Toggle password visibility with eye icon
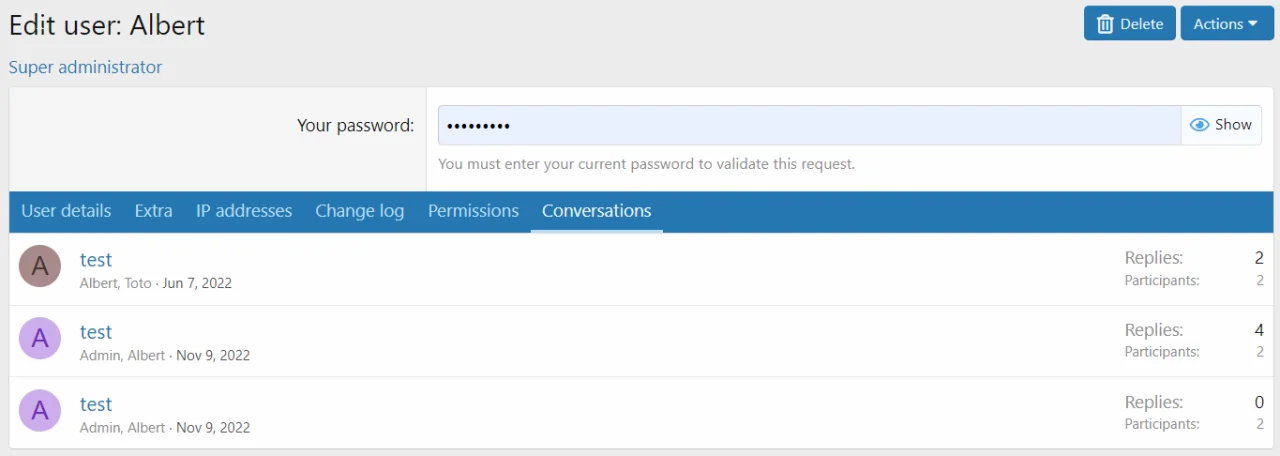 click(x=1200, y=125)
